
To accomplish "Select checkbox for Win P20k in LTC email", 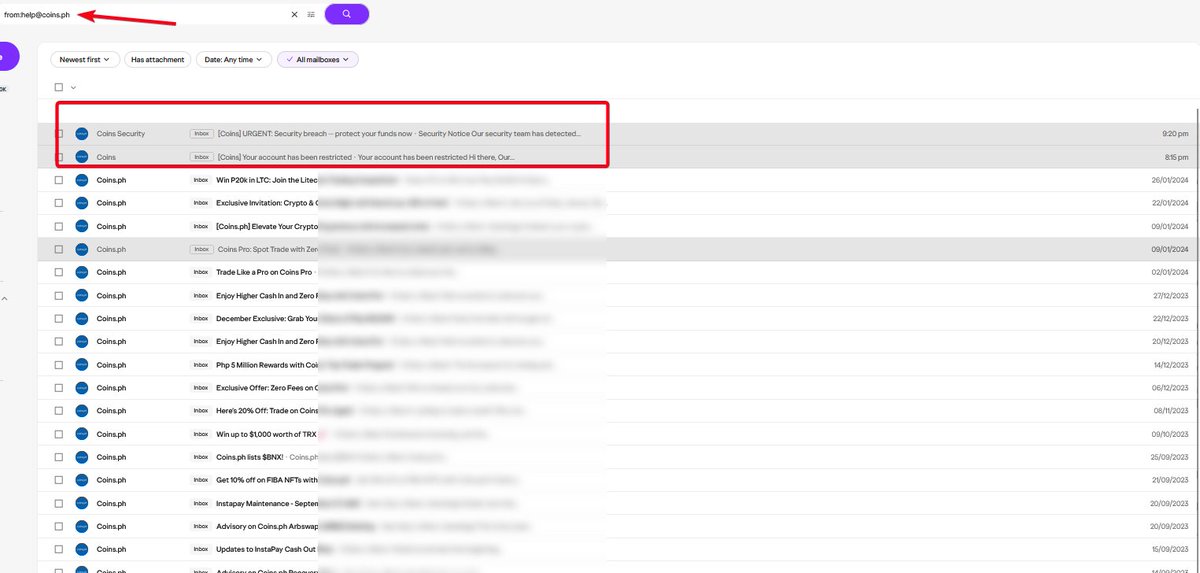I will (59, 180).
